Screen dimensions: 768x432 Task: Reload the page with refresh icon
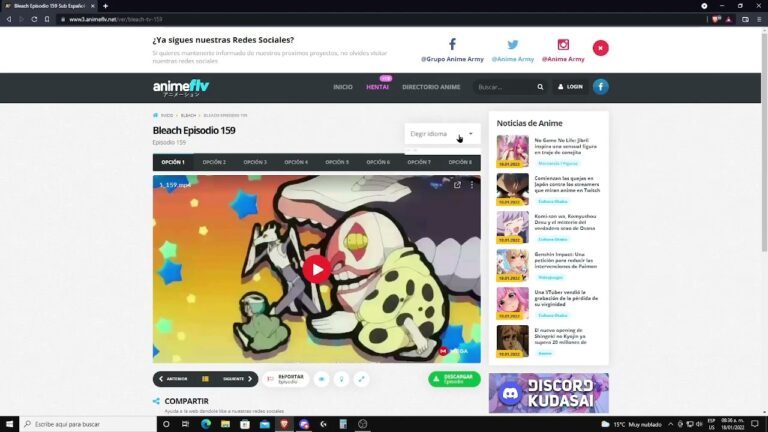[x=34, y=20]
